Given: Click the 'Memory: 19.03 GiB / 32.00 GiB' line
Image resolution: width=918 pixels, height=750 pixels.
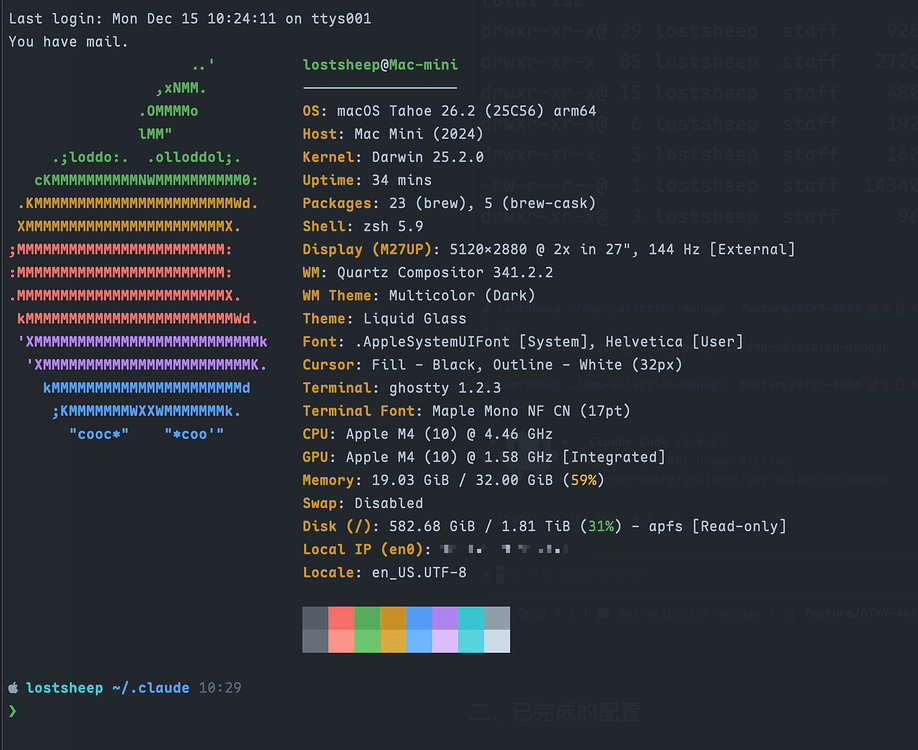Looking at the screenshot, I should point(454,480).
